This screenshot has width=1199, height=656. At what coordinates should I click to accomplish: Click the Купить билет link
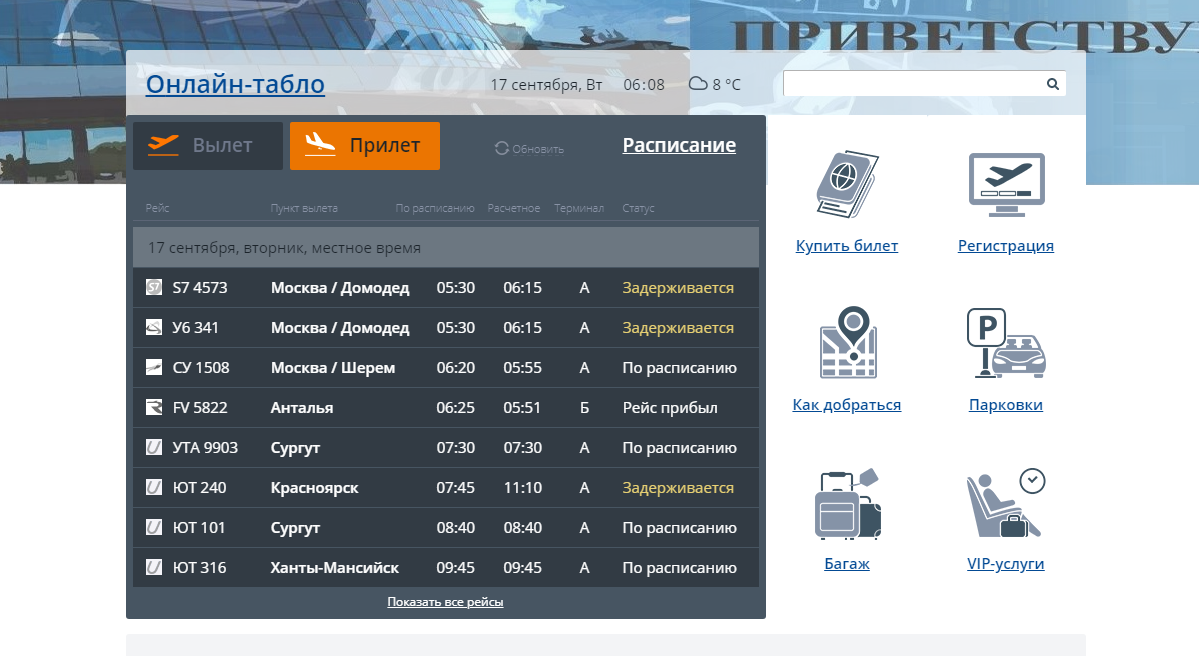tap(847, 246)
